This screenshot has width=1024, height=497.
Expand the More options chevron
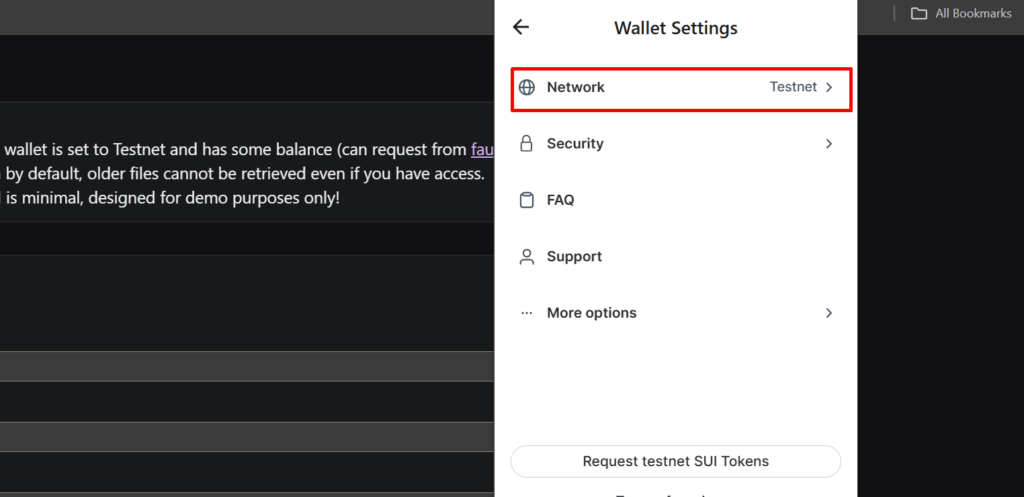pos(829,313)
